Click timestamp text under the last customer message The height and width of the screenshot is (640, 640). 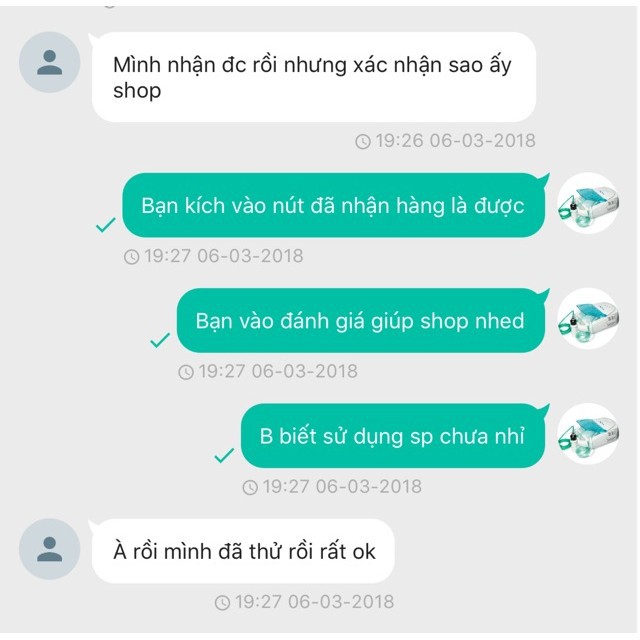coord(315,602)
